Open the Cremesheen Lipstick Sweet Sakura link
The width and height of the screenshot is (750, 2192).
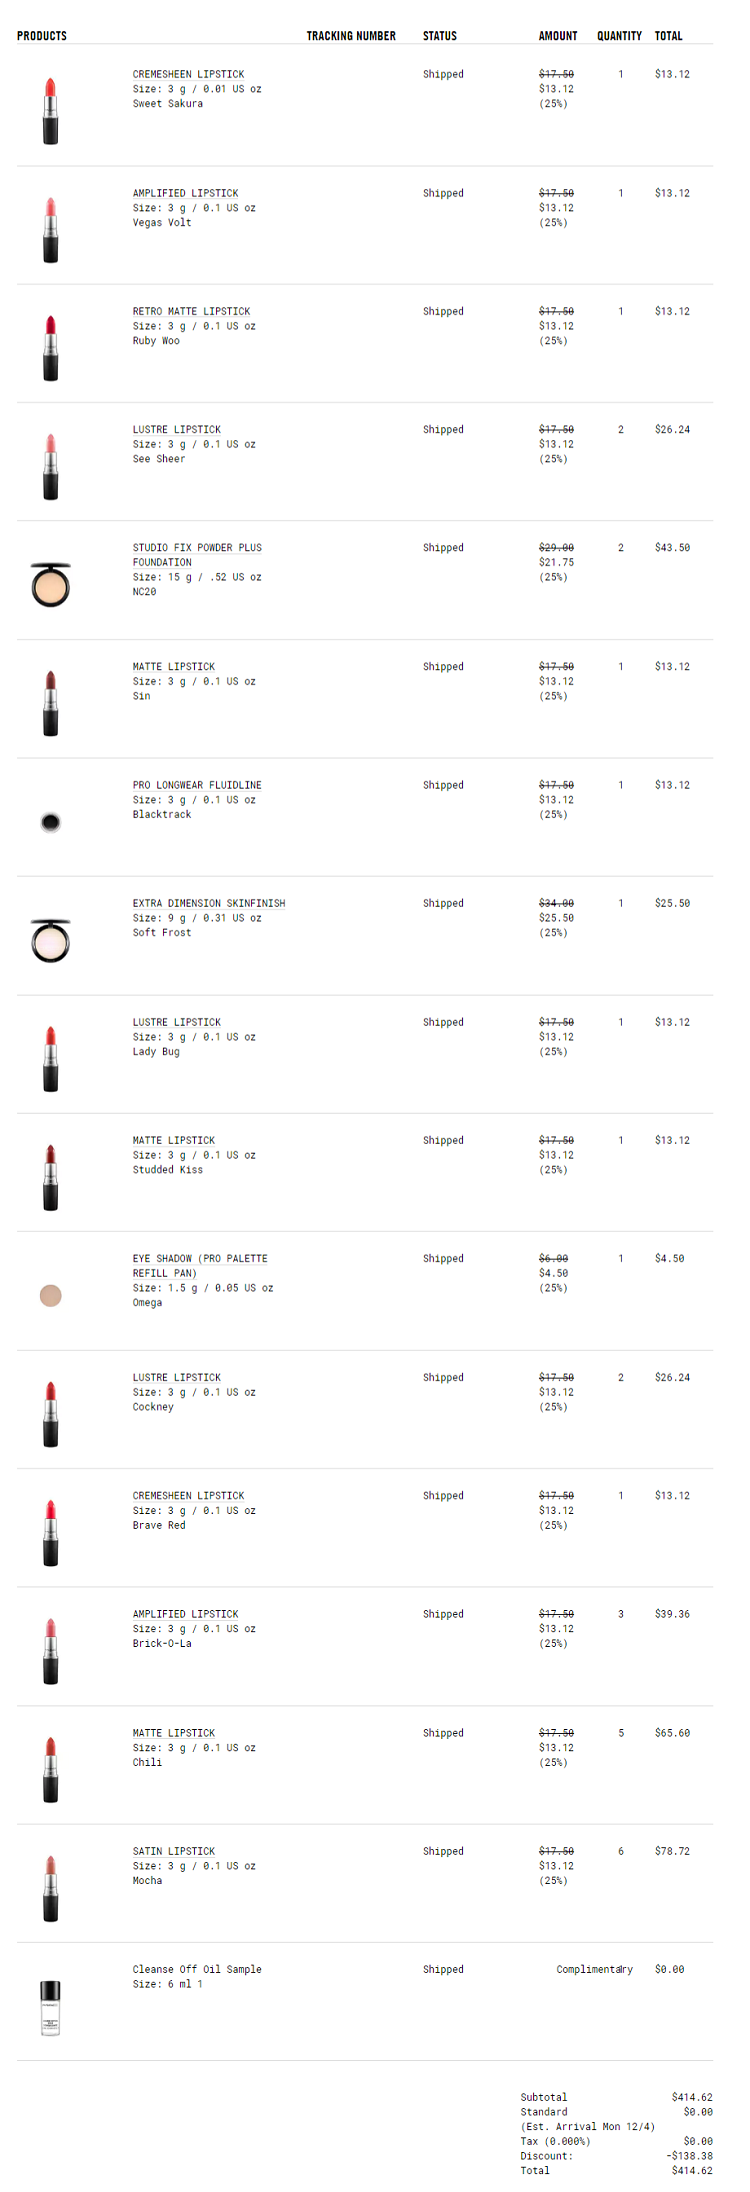coord(188,74)
